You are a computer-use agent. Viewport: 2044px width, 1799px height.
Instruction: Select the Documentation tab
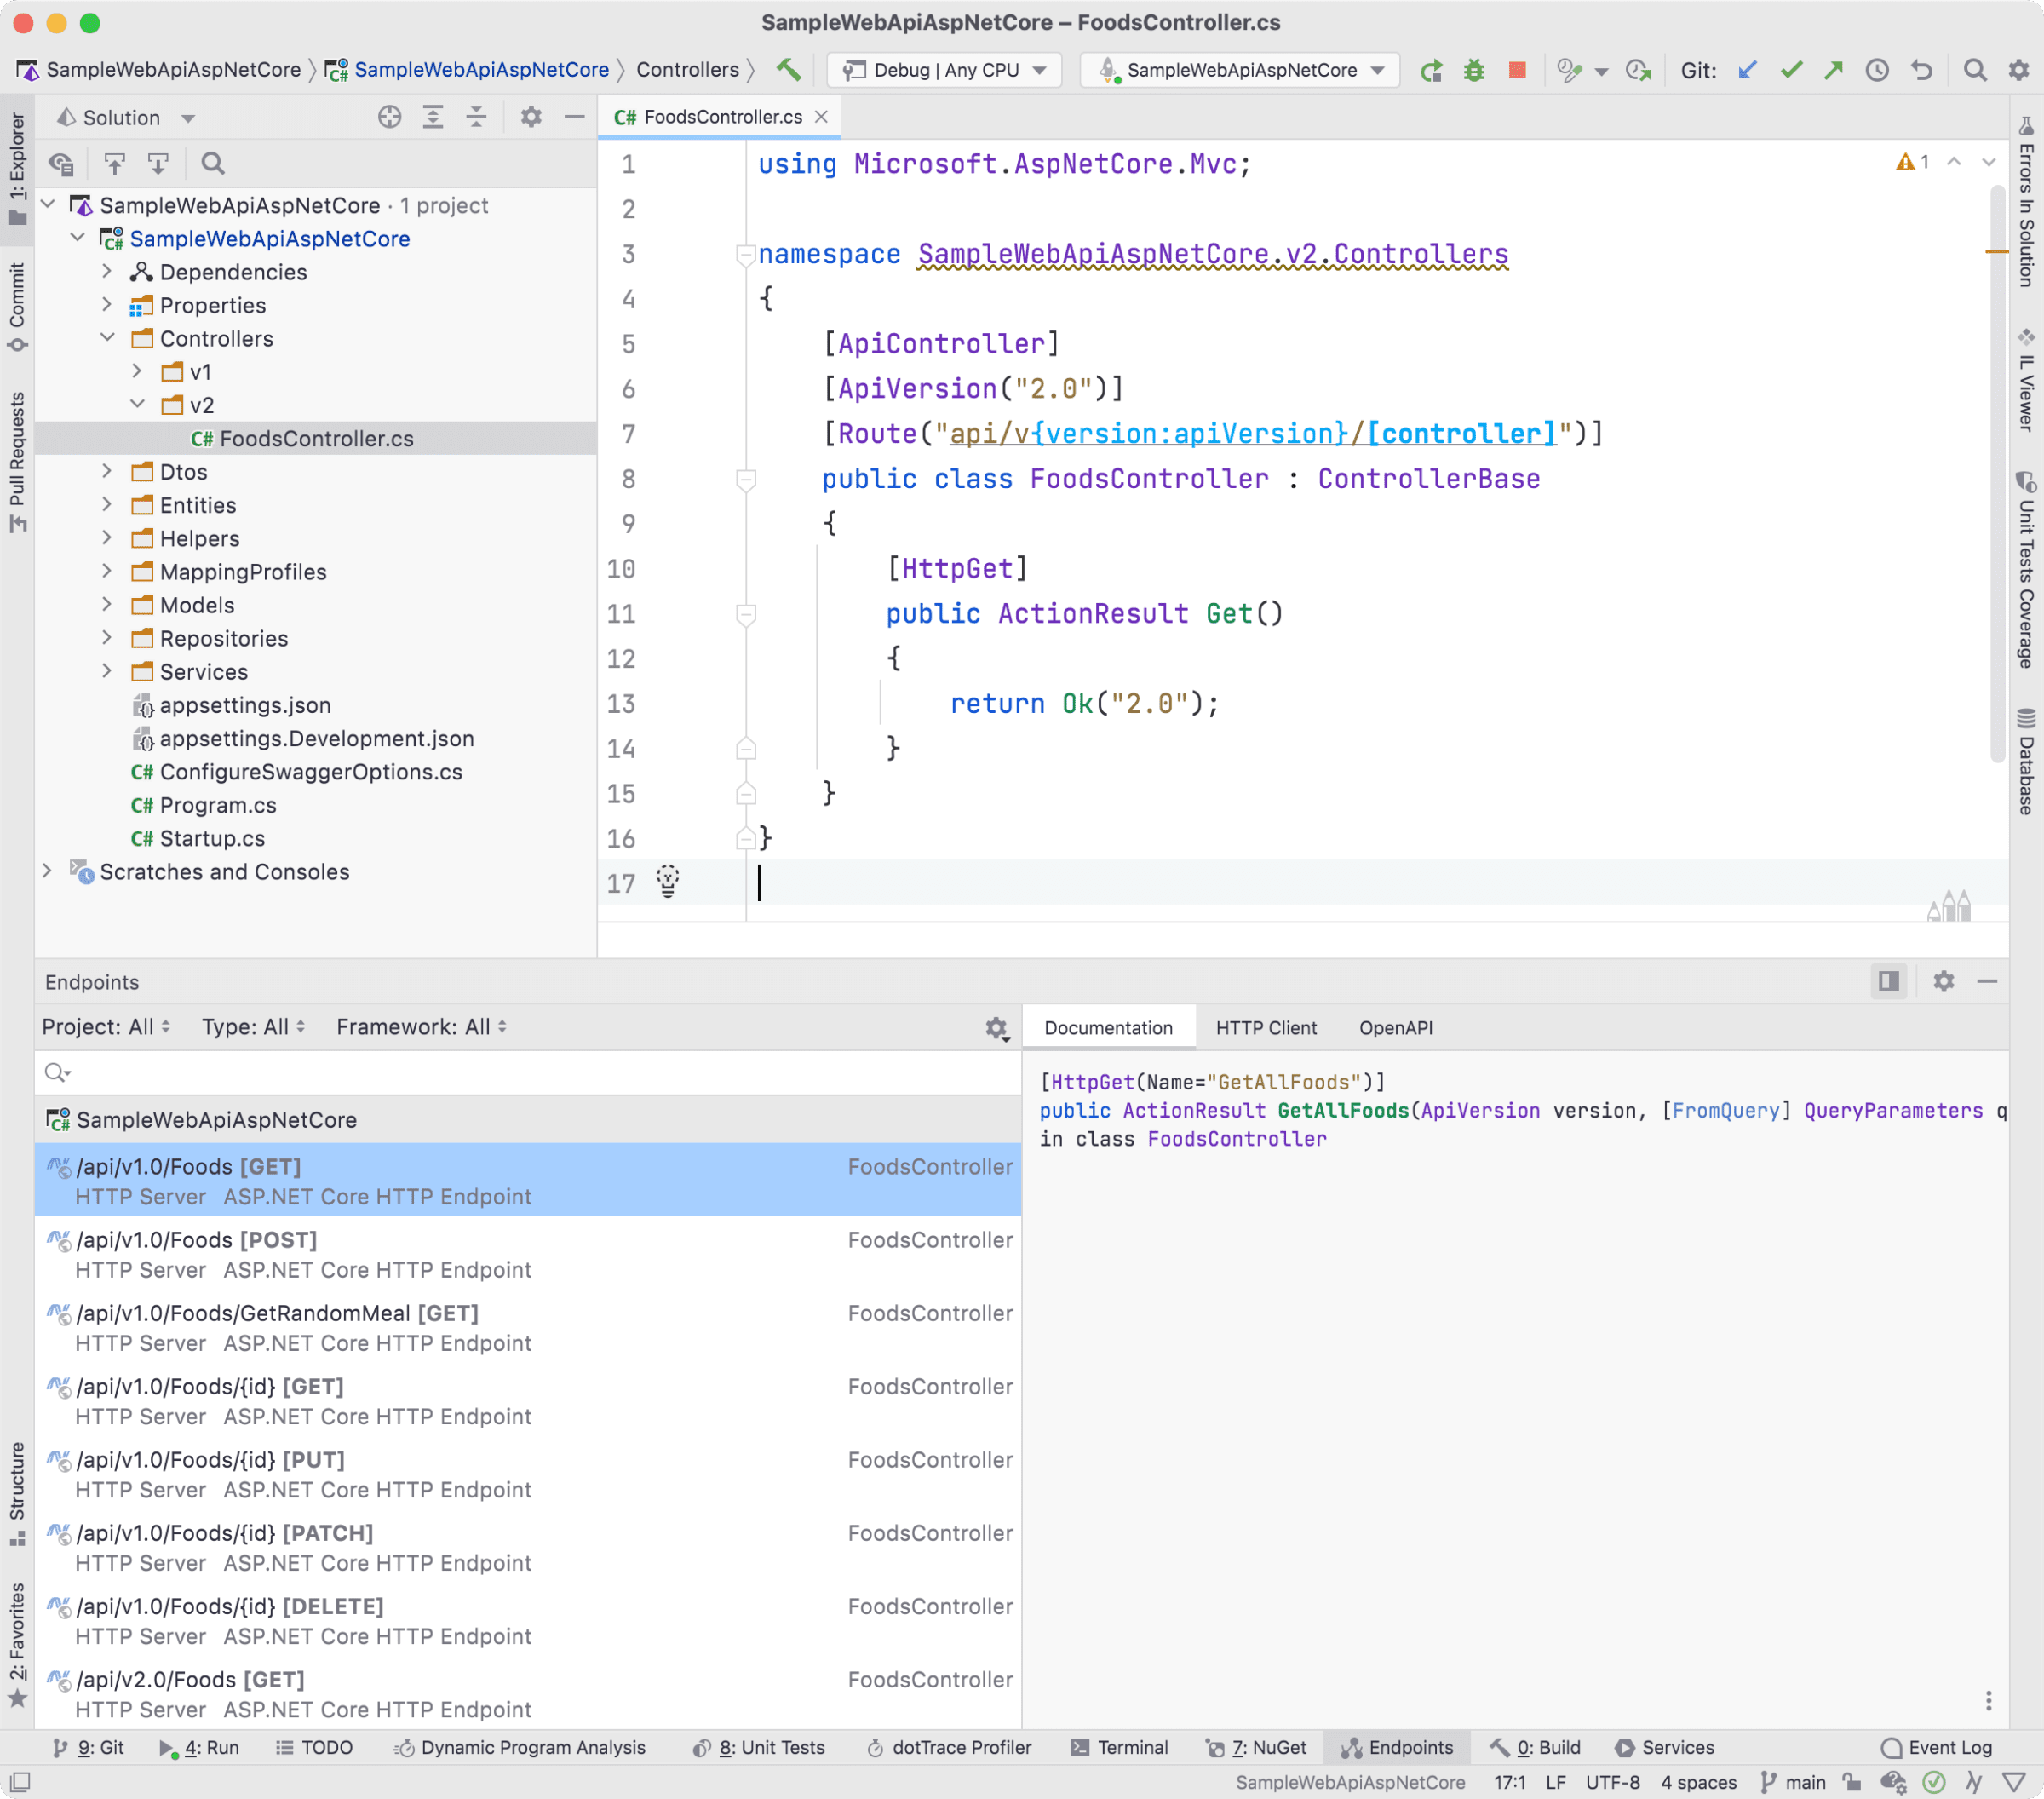click(x=1108, y=1028)
